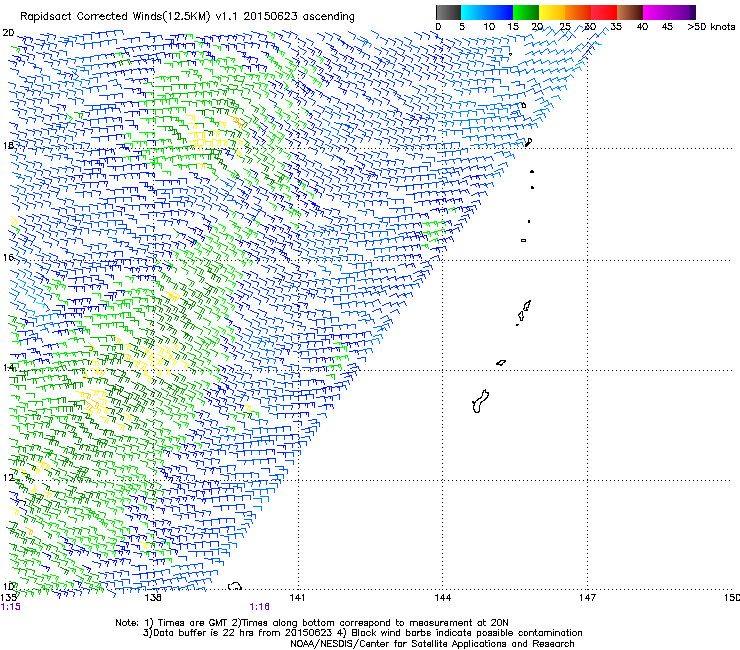Click the 'Black wind barbs indicate possible contamination' note

tap(467, 633)
